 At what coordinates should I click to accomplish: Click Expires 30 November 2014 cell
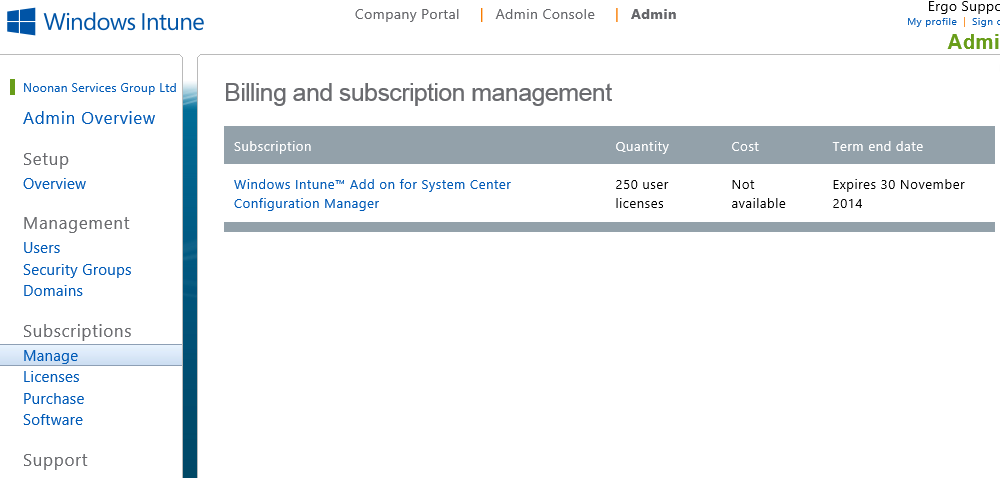coord(898,194)
